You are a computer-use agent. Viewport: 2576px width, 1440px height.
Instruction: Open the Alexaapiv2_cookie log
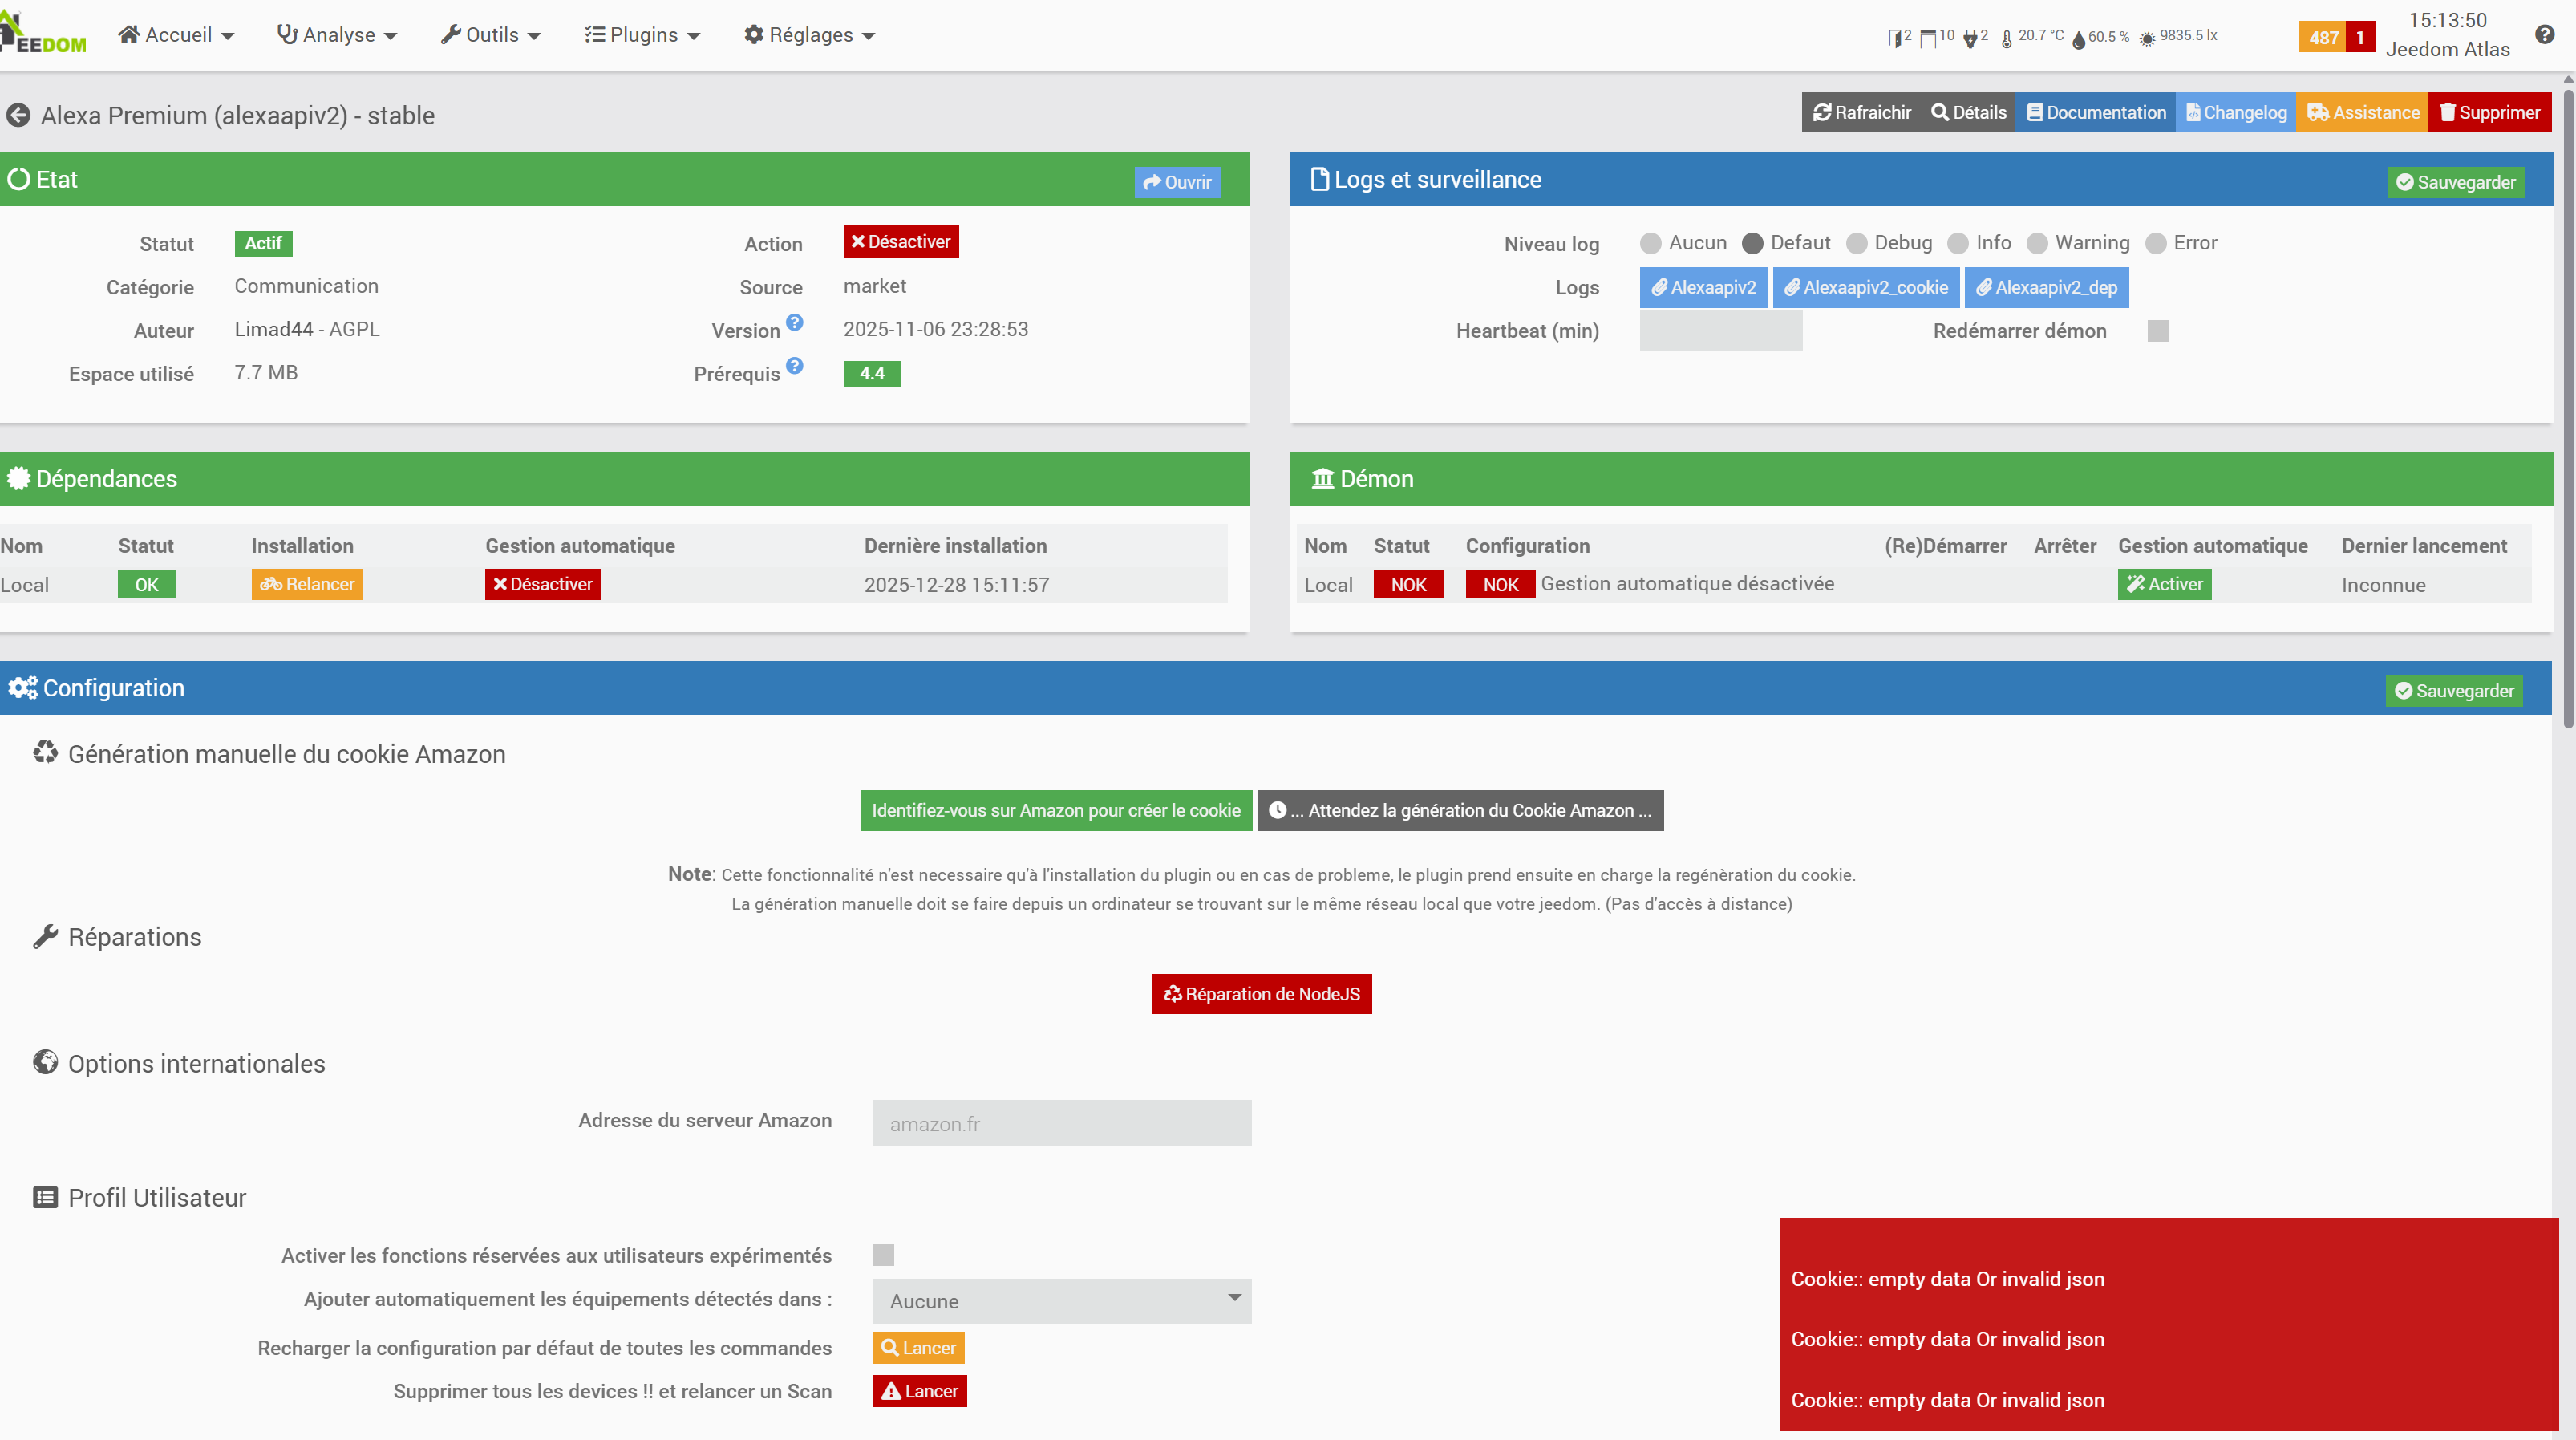pyautogui.click(x=1865, y=288)
